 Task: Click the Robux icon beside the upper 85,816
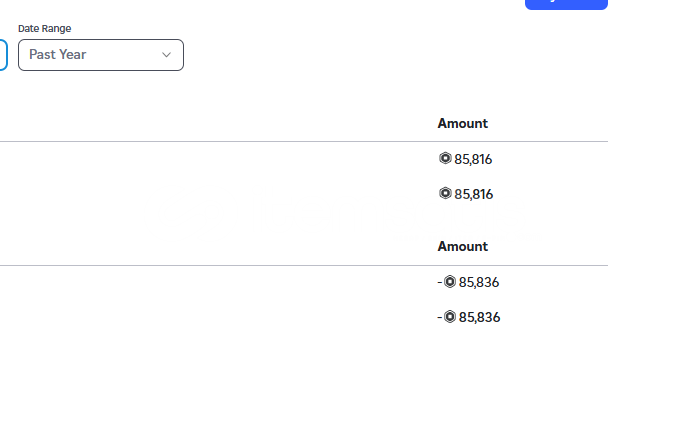pyautogui.click(x=445, y=158)
